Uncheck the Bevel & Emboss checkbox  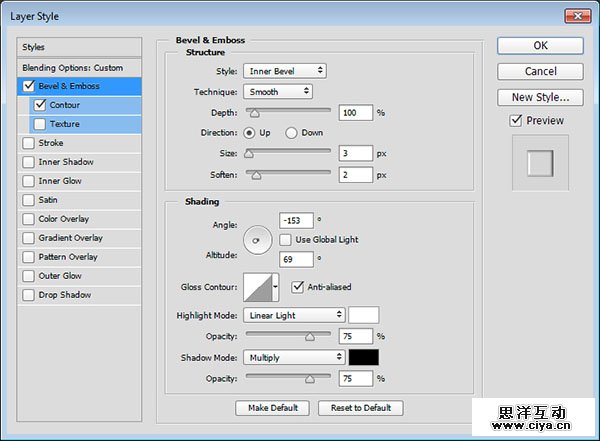[x=28, y=86]
